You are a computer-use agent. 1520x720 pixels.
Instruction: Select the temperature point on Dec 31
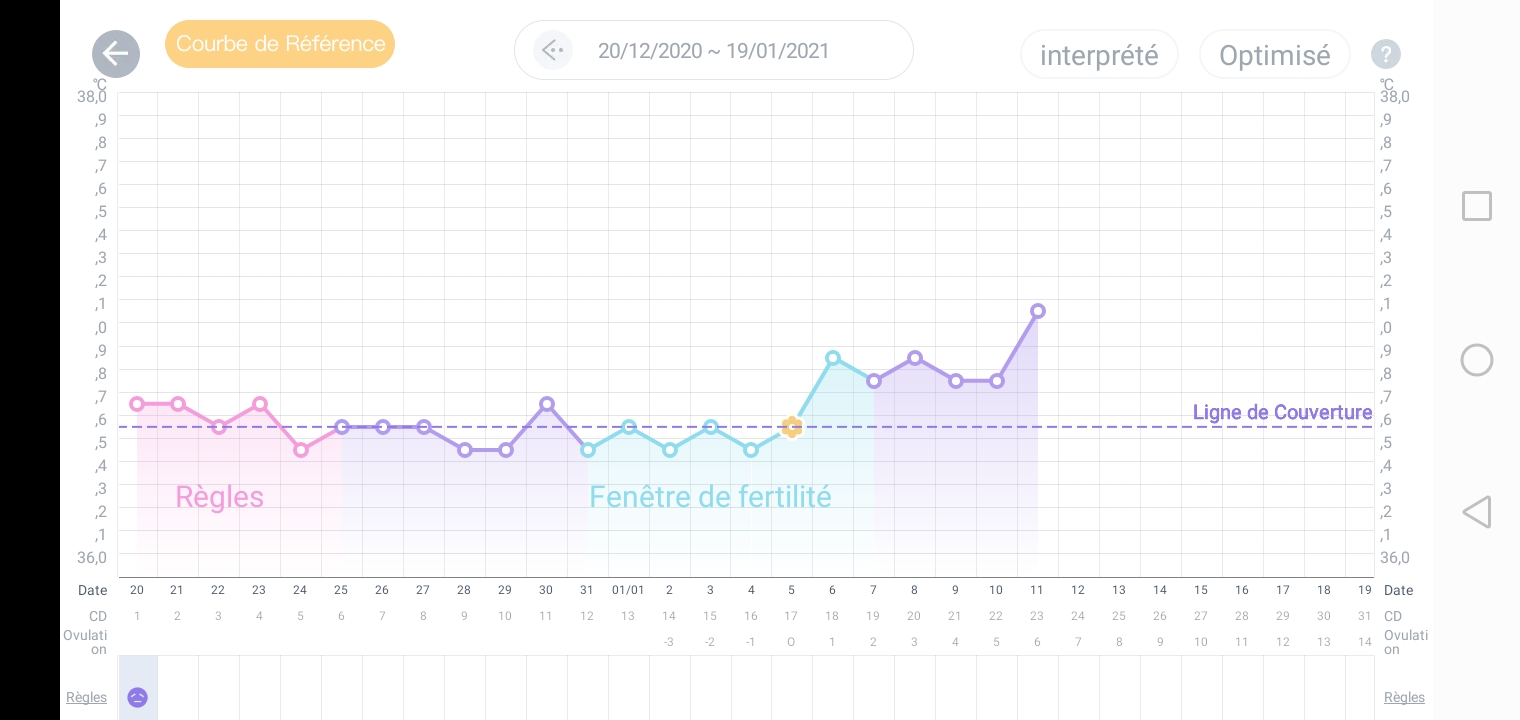588,450
